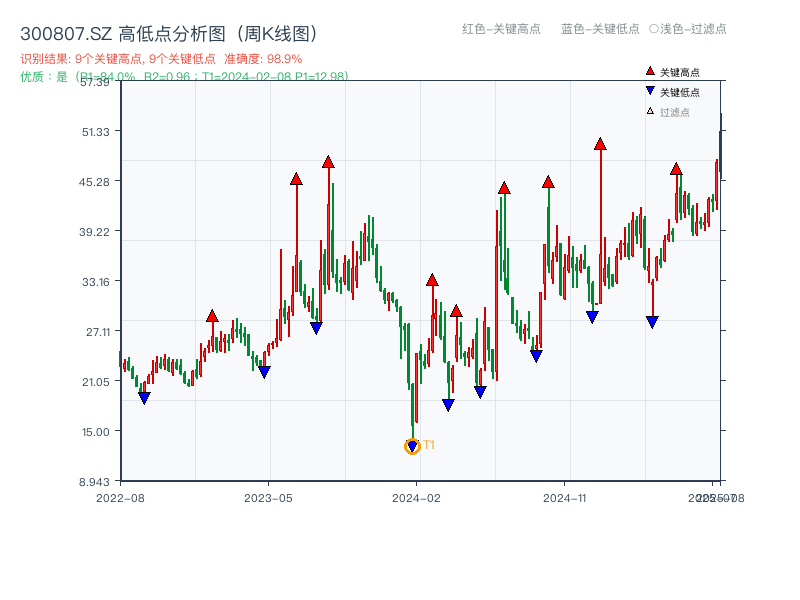This screenshot has width=800, height=600.
Task: Click the earliest red high marker near 27.11 level
Action: pos(212,316)
